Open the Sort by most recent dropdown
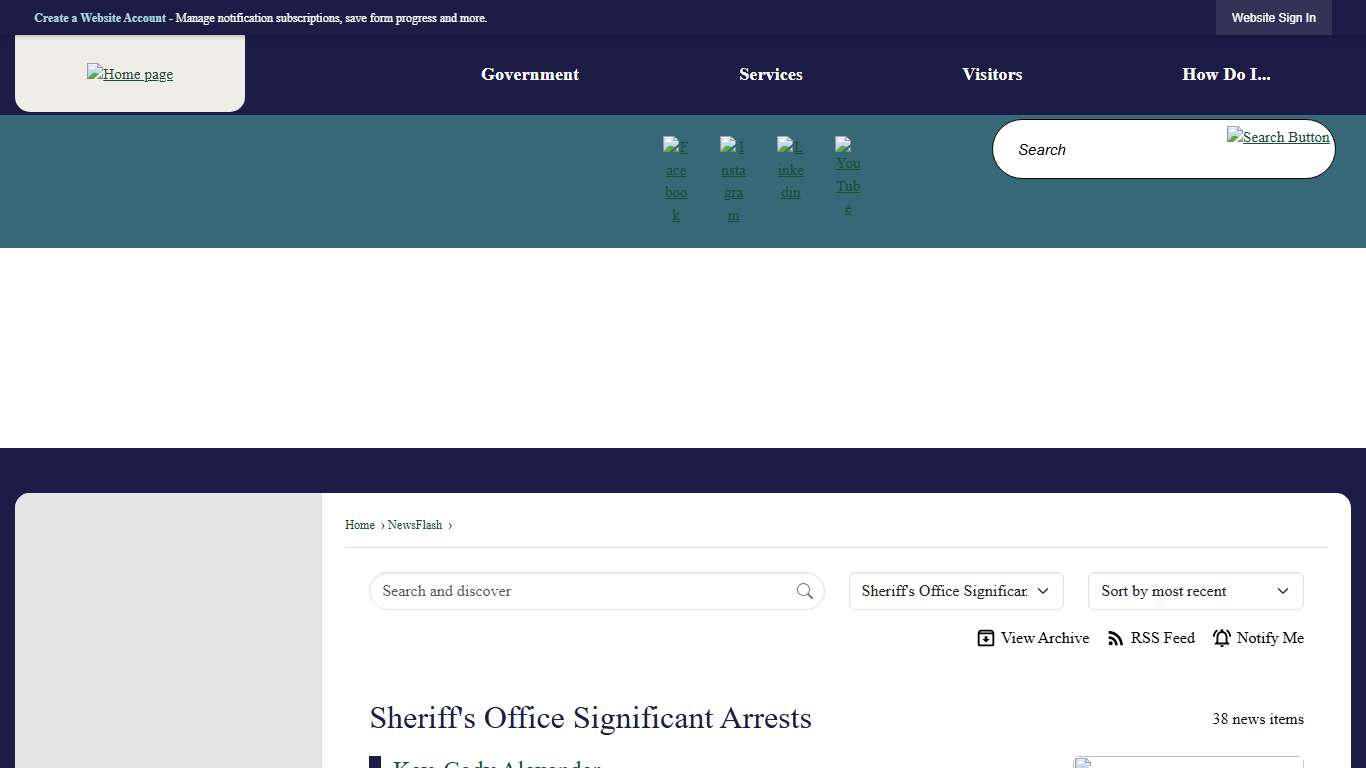Screen dimensions: 1366x768 (x=1195, y=591)
